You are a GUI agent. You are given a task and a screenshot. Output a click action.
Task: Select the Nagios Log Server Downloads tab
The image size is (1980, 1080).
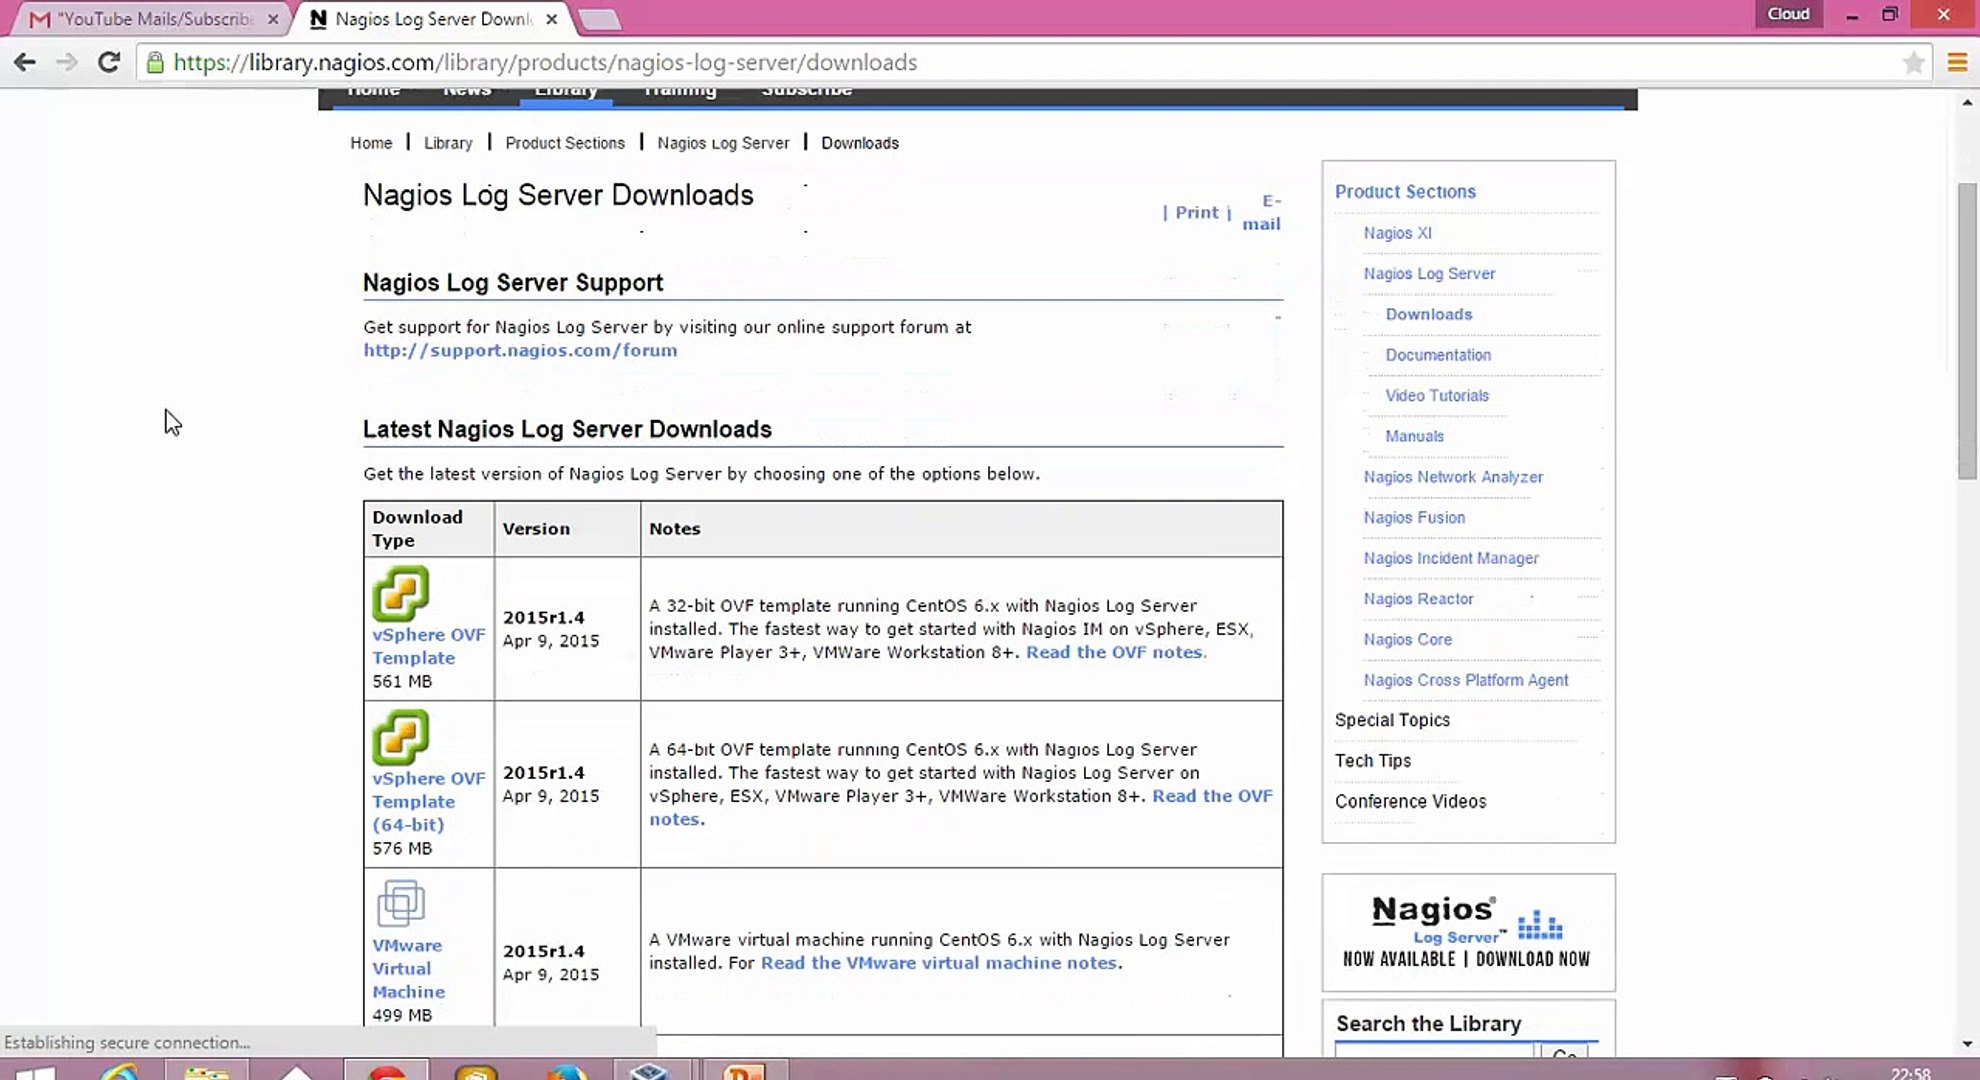(x=432, y=19)
